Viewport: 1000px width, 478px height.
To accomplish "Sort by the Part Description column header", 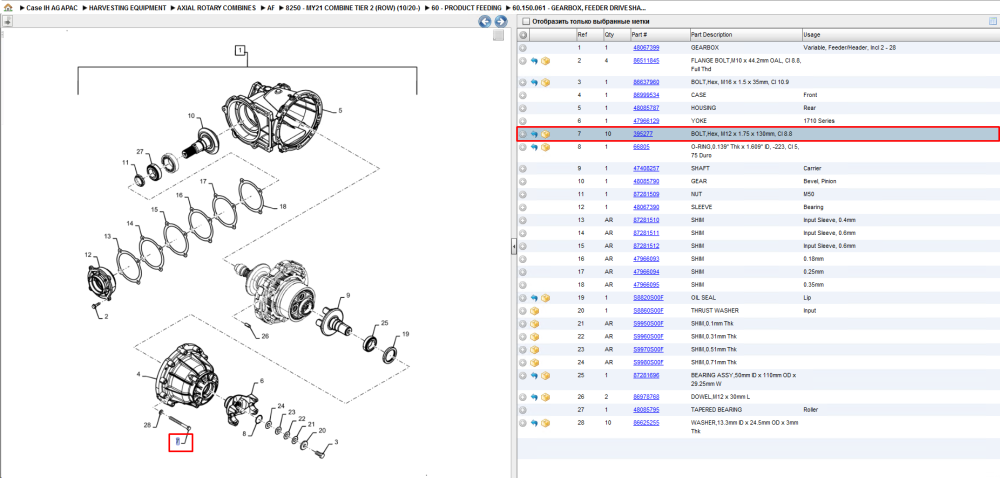I will coord(746,34).
